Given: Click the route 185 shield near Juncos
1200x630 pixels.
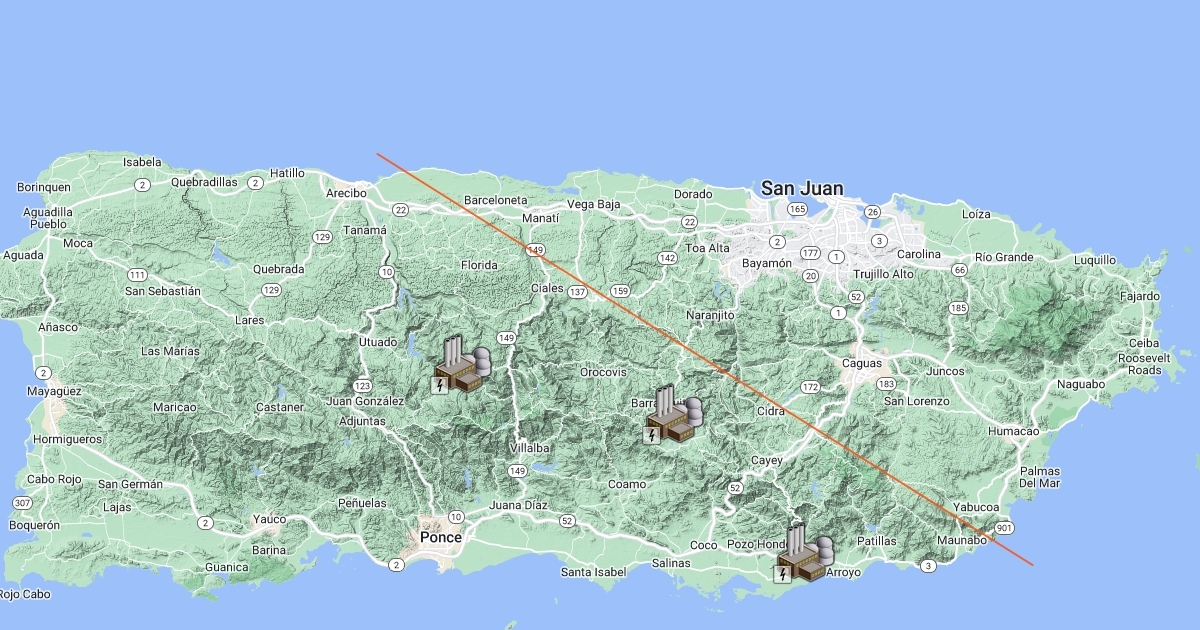Looking at the screenshot, I should [x=958, y=308].
